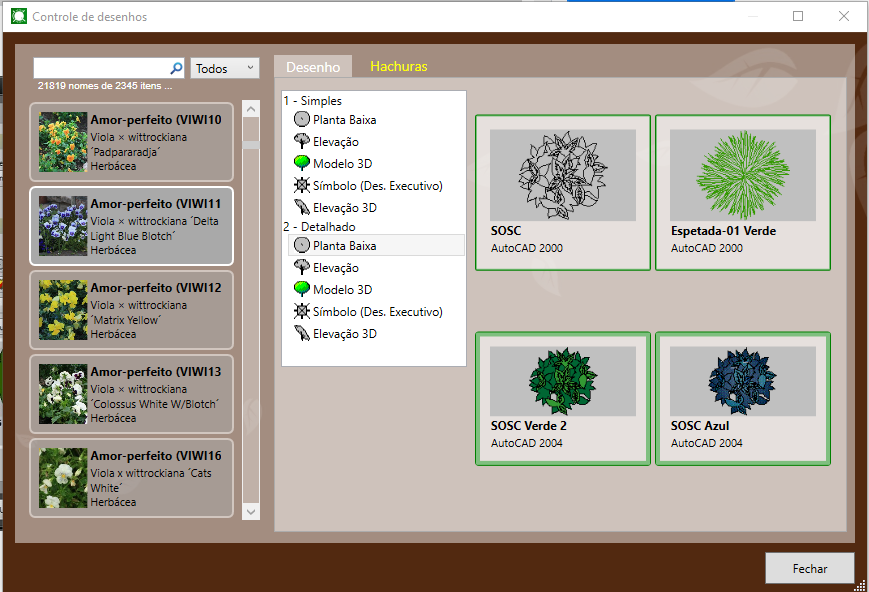
Task: Open the Todos filter dropdown
Action: point(225,68)
